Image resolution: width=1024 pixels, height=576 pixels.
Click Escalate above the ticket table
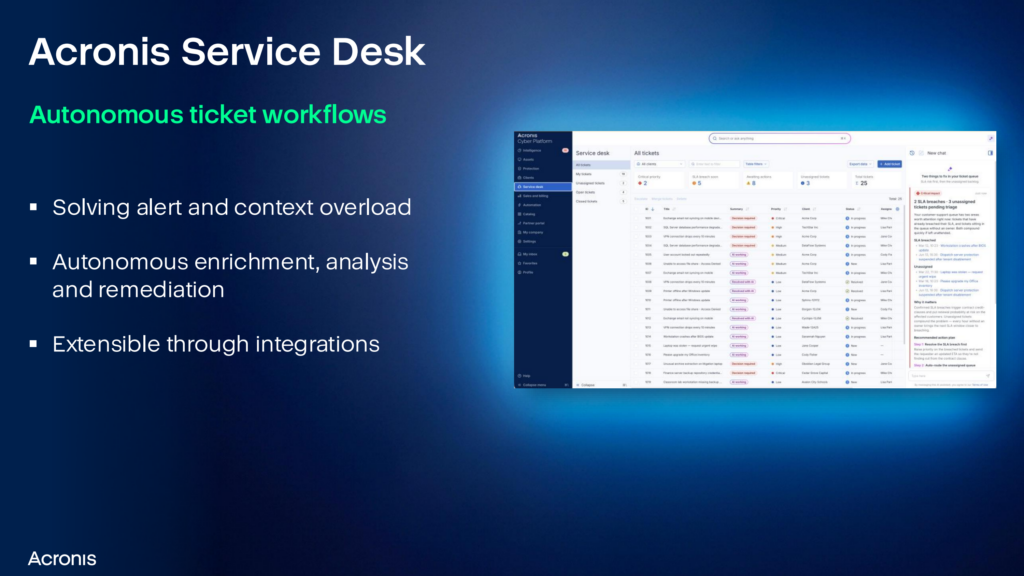641,199
